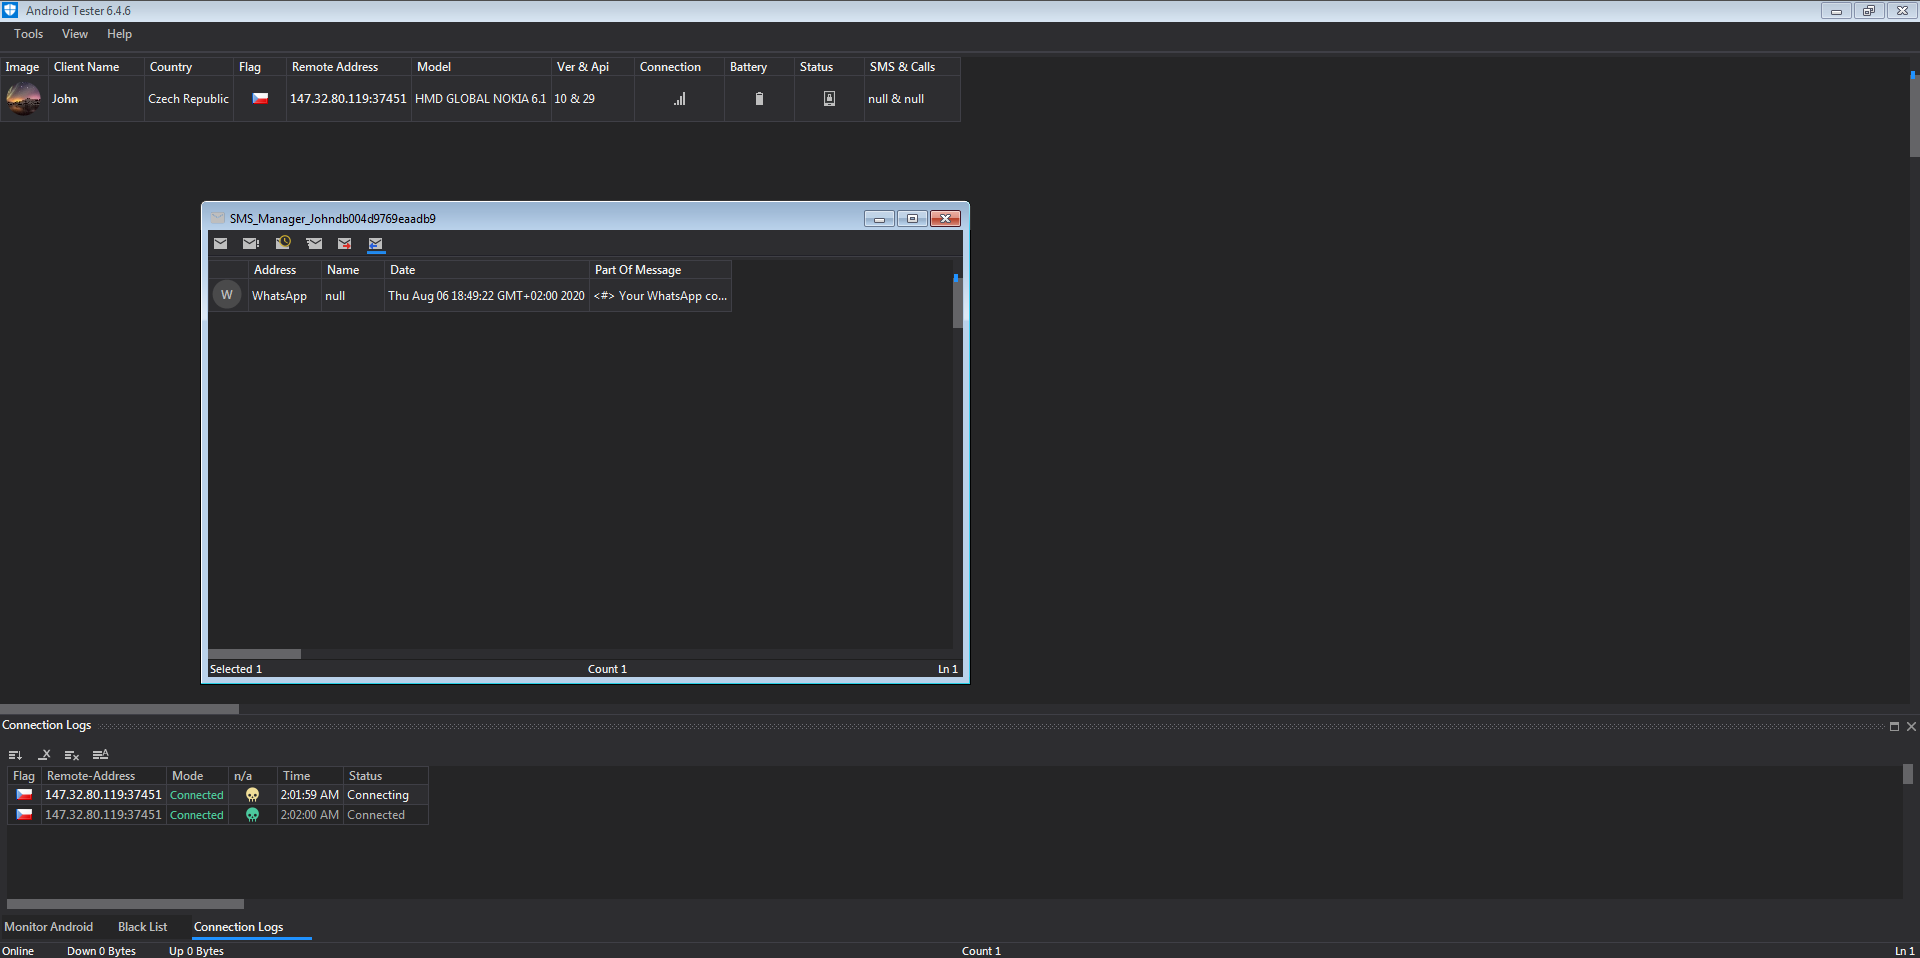Click the phone status icon for John
The width and height of the screenshot is (1920, 958).
(829, 99)
